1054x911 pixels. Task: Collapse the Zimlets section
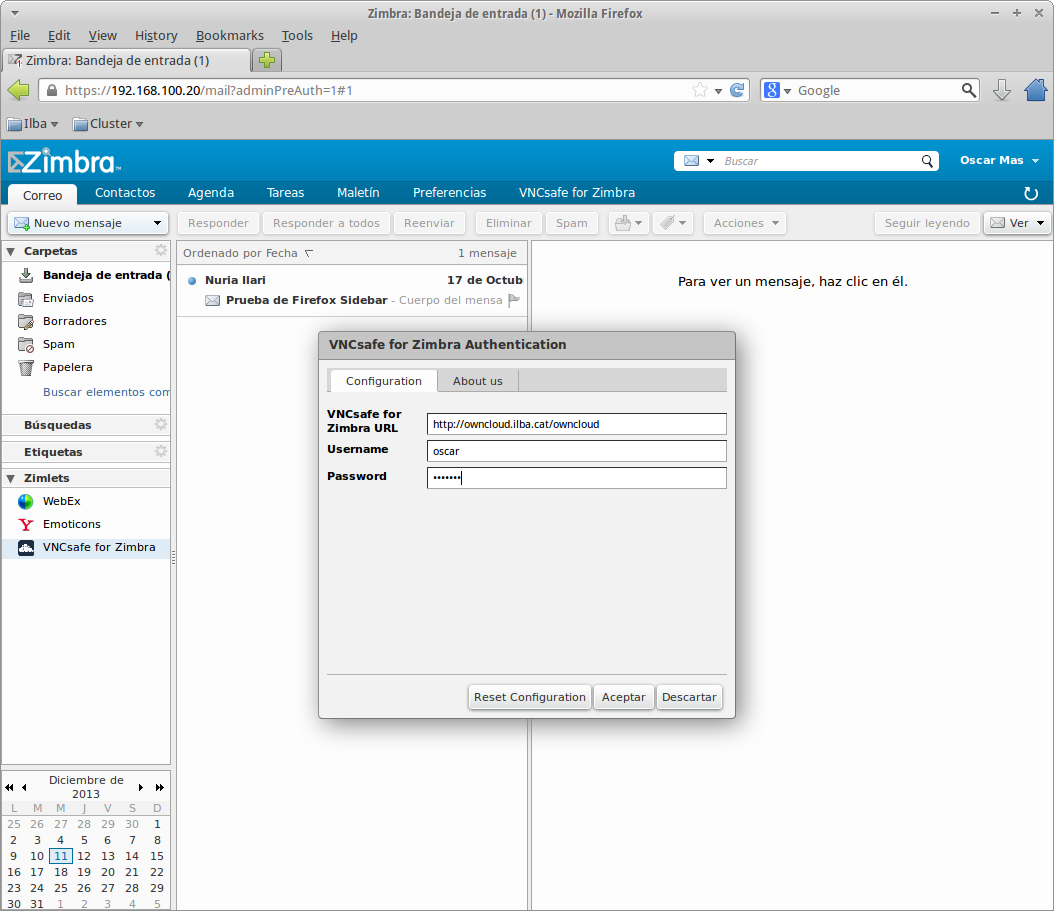[11, 478]
